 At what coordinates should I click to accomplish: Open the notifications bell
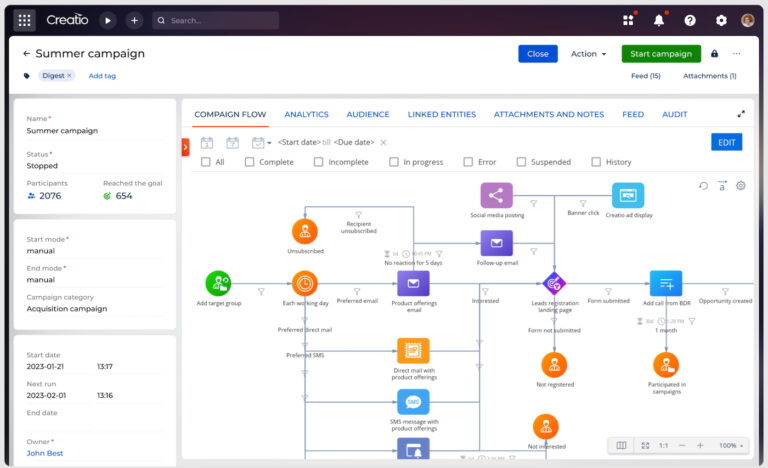coord(659,20)
